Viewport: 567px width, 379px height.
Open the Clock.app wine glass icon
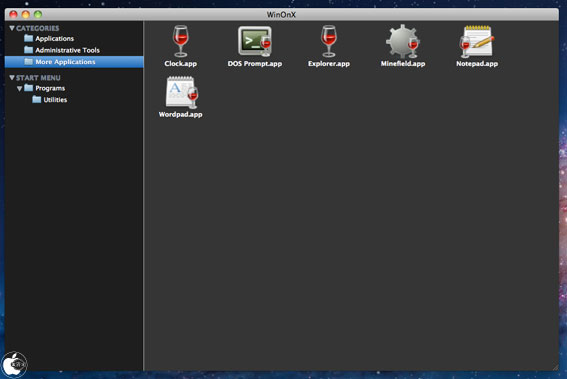(180, 41)
